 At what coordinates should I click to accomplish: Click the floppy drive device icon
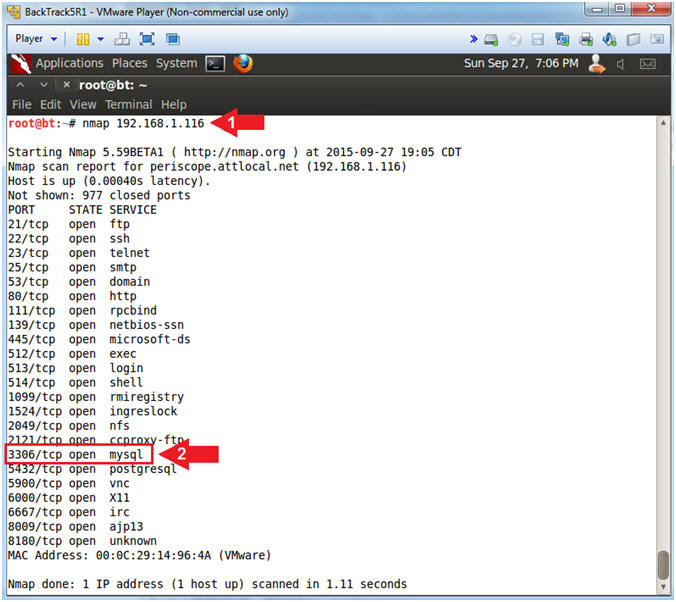(538, 40)
